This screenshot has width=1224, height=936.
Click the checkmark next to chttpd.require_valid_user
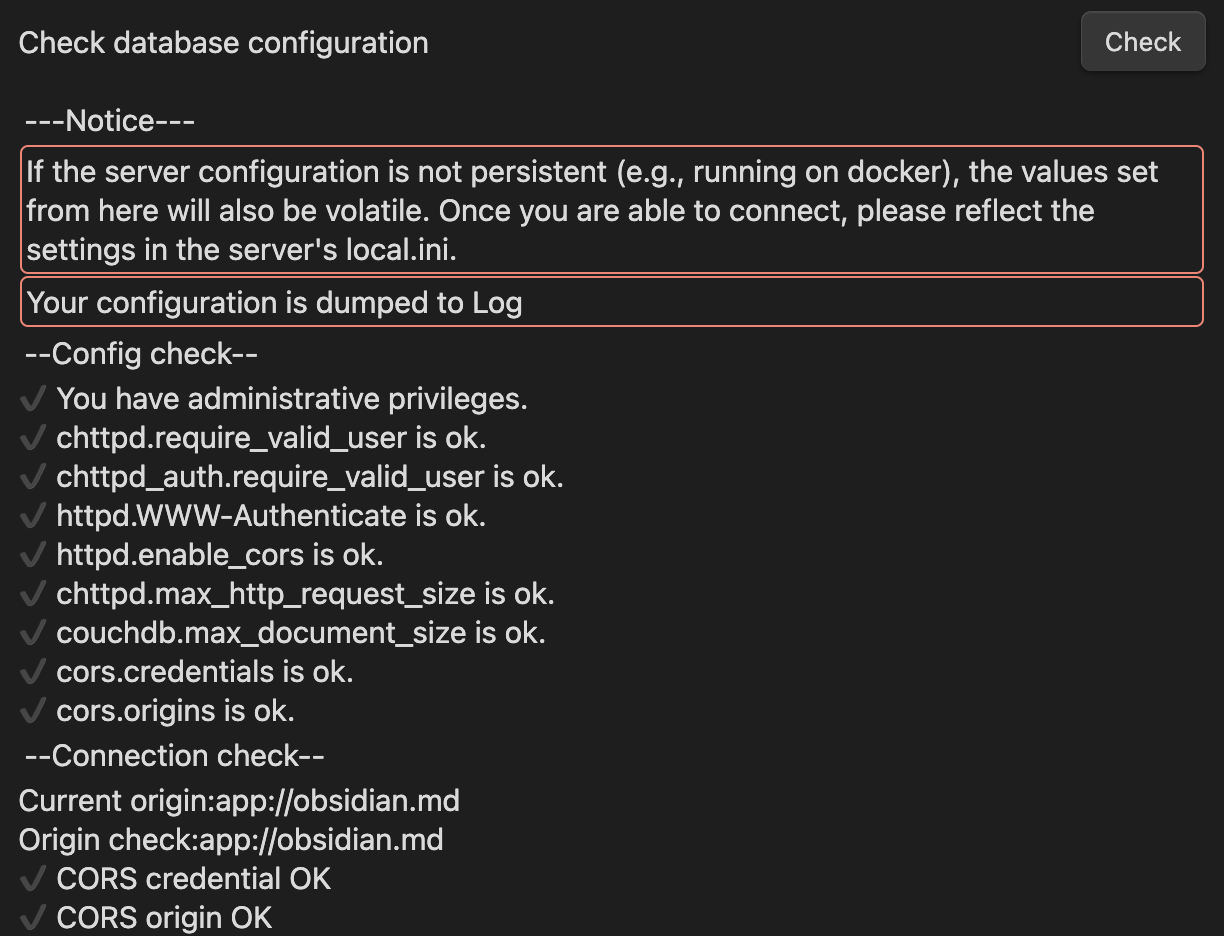point(33,439)
